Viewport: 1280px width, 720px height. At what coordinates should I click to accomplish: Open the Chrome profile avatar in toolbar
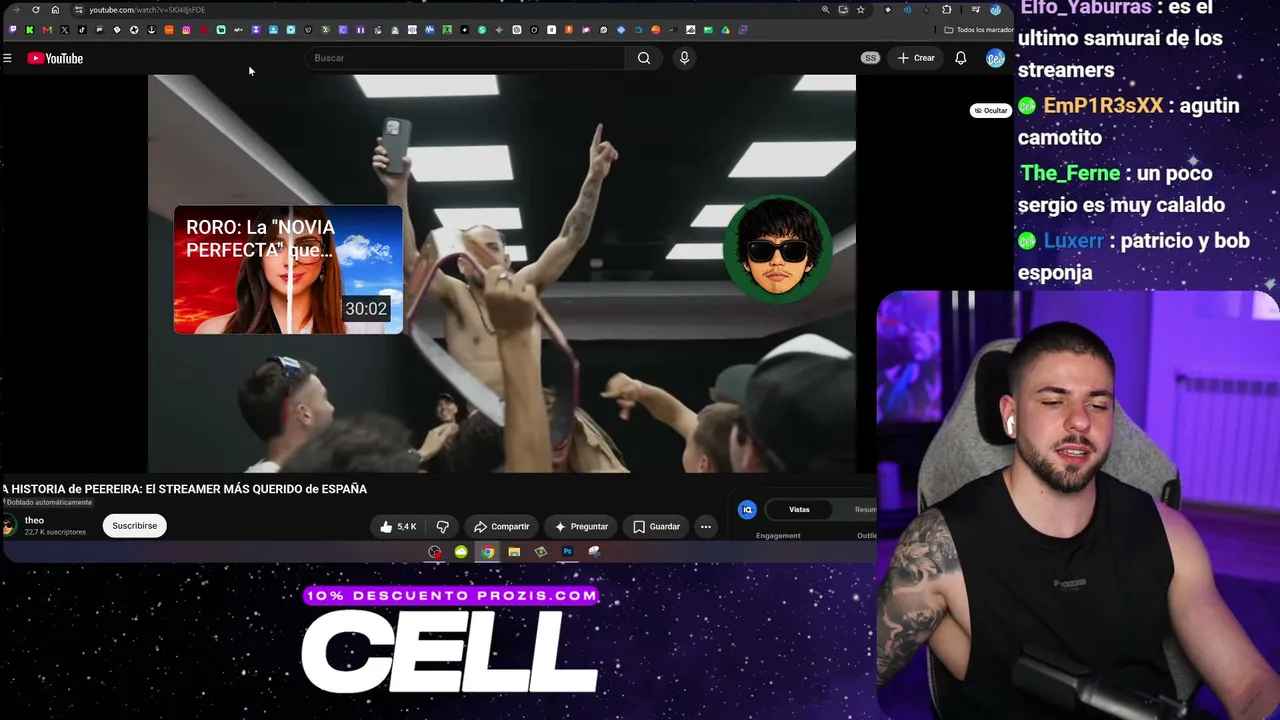click(x=995, y=10)
